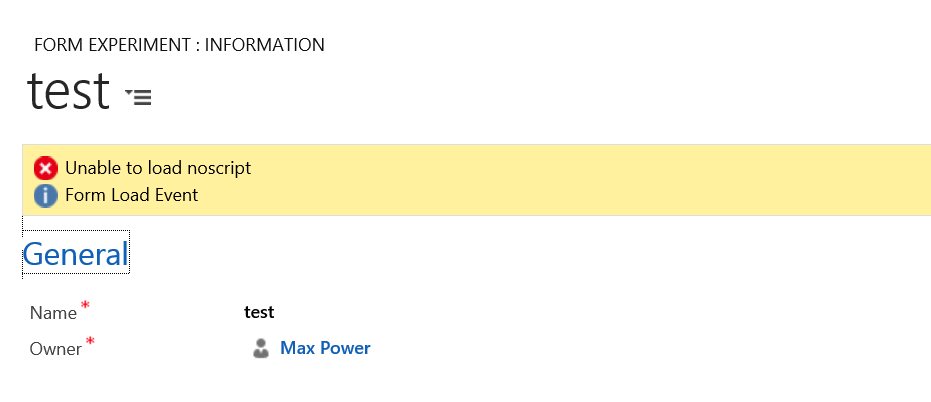
Task: Click the red asterisk next to Name
Action: point(85,305)
